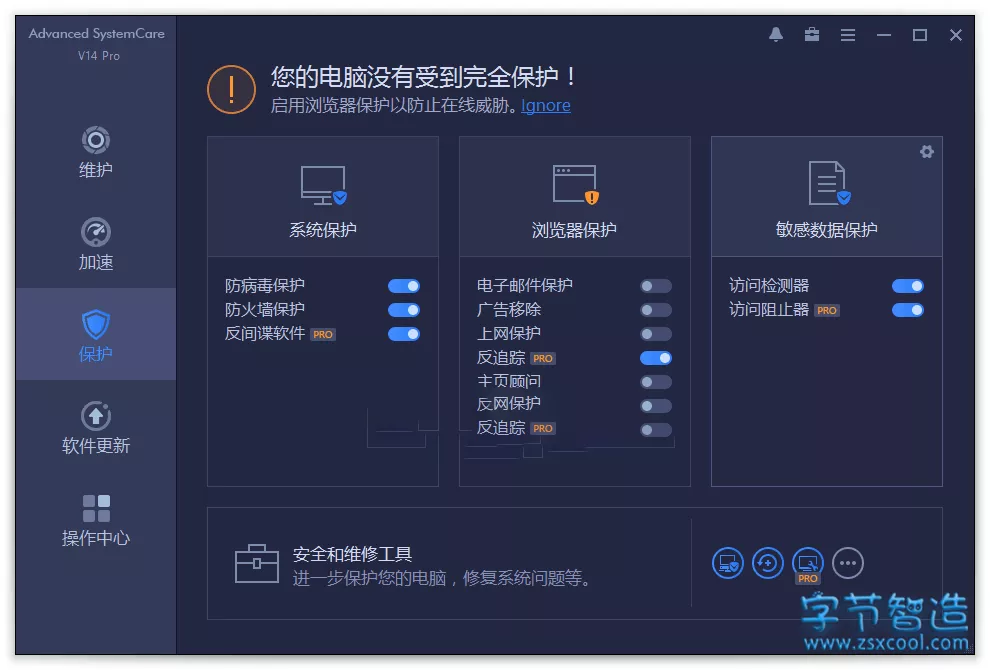This screenshot has height=670, width=990.
Task: Switch to the 加速 sidebar tab
Action: click(x=95, y=244)
